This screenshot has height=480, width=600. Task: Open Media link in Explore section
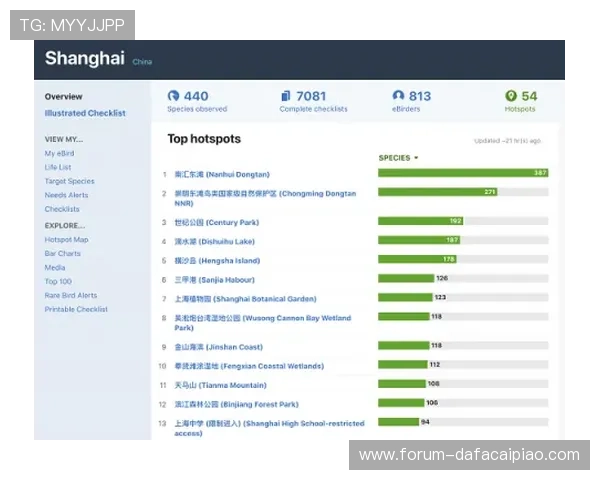pos(55,268)
